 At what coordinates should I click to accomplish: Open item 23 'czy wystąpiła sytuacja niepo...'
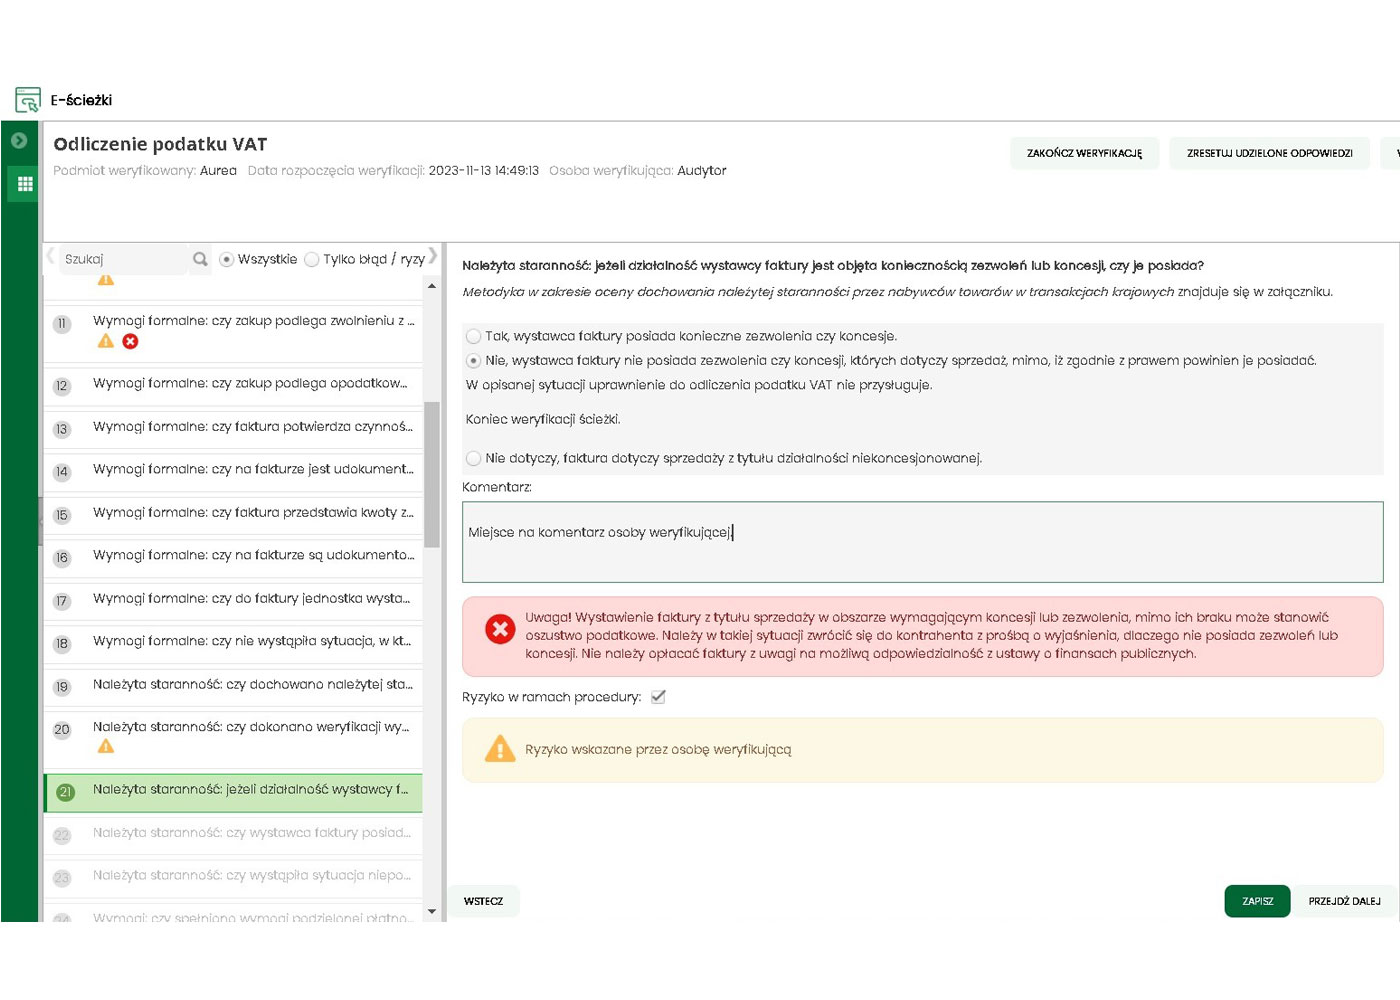coord(233,877)
